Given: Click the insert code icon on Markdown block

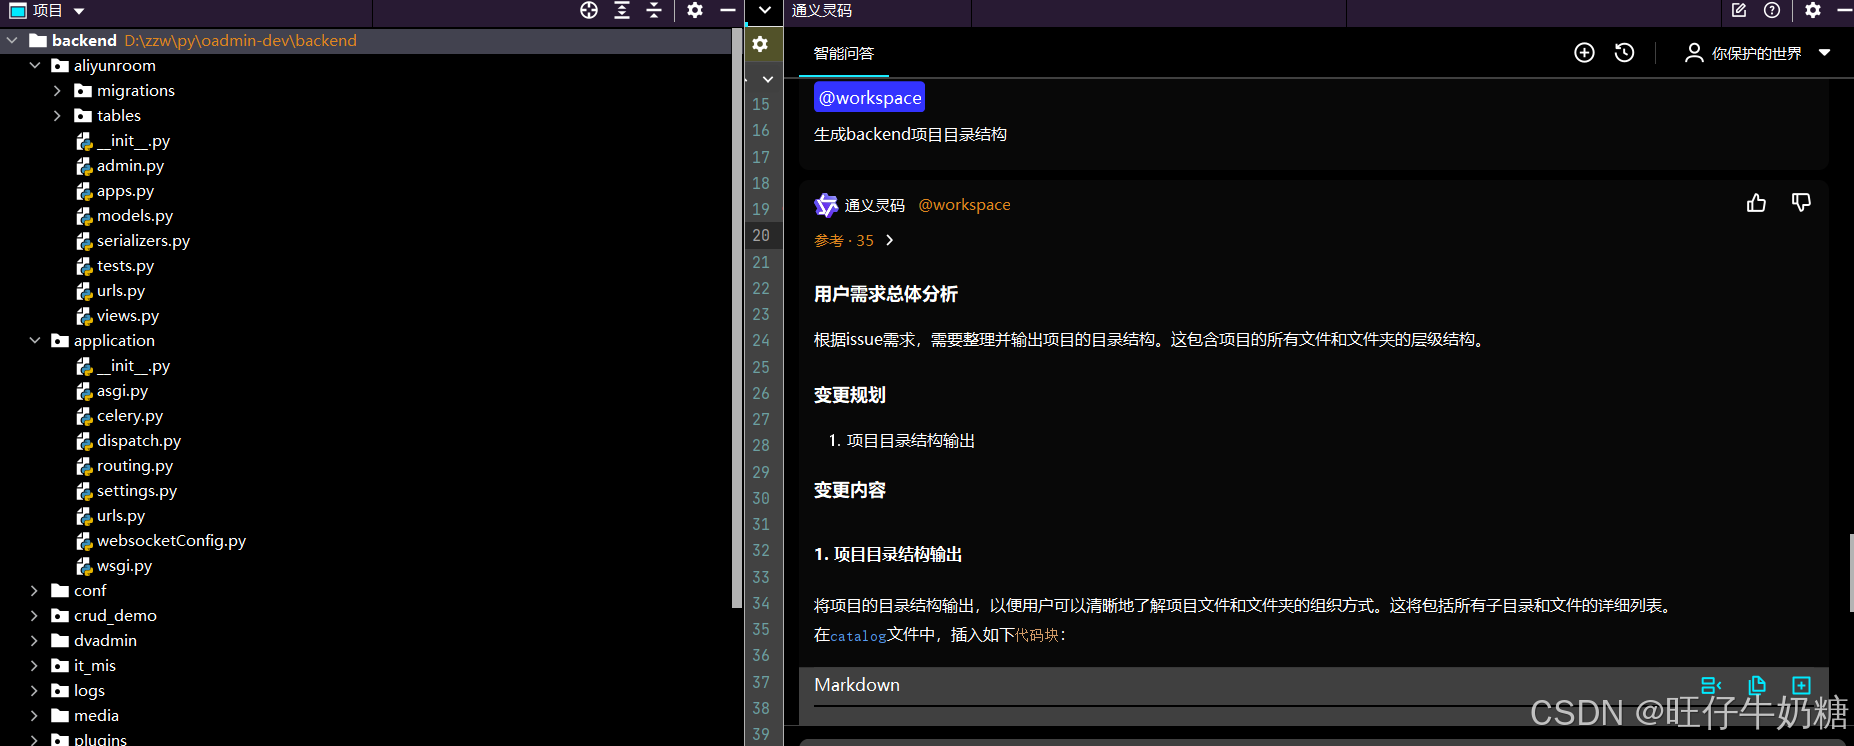Looking at the screenshot, I should click(x=1711, y=685).
